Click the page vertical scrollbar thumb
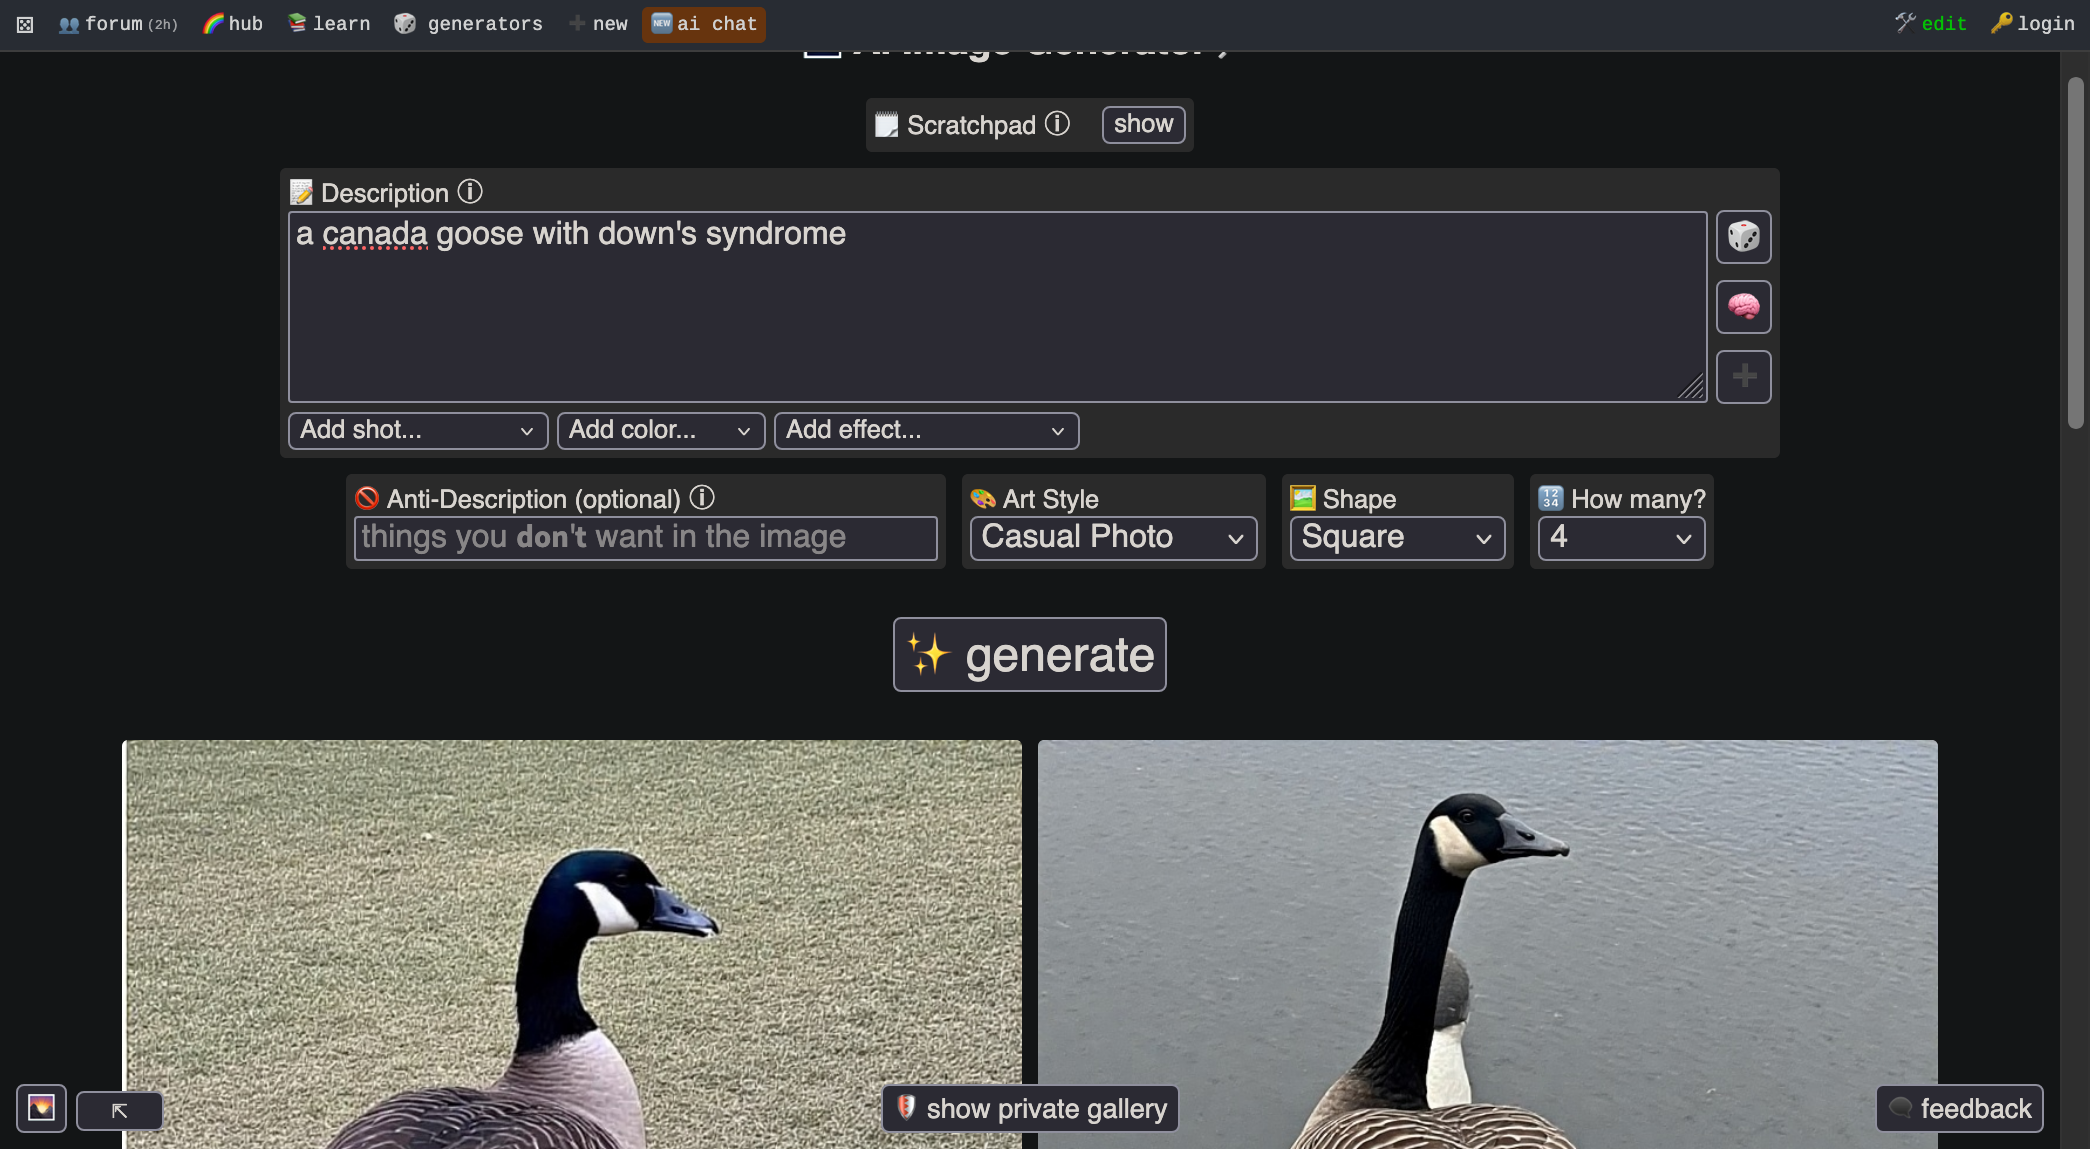 click(2076, 253)
